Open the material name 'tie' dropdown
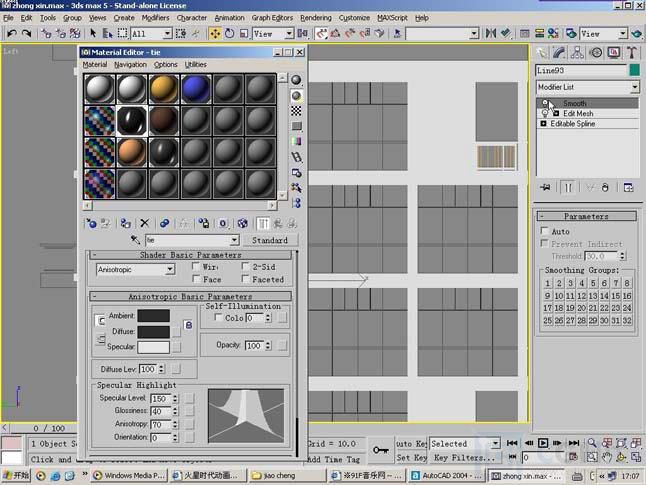This screenshot has height=485, width=646. 234,240
